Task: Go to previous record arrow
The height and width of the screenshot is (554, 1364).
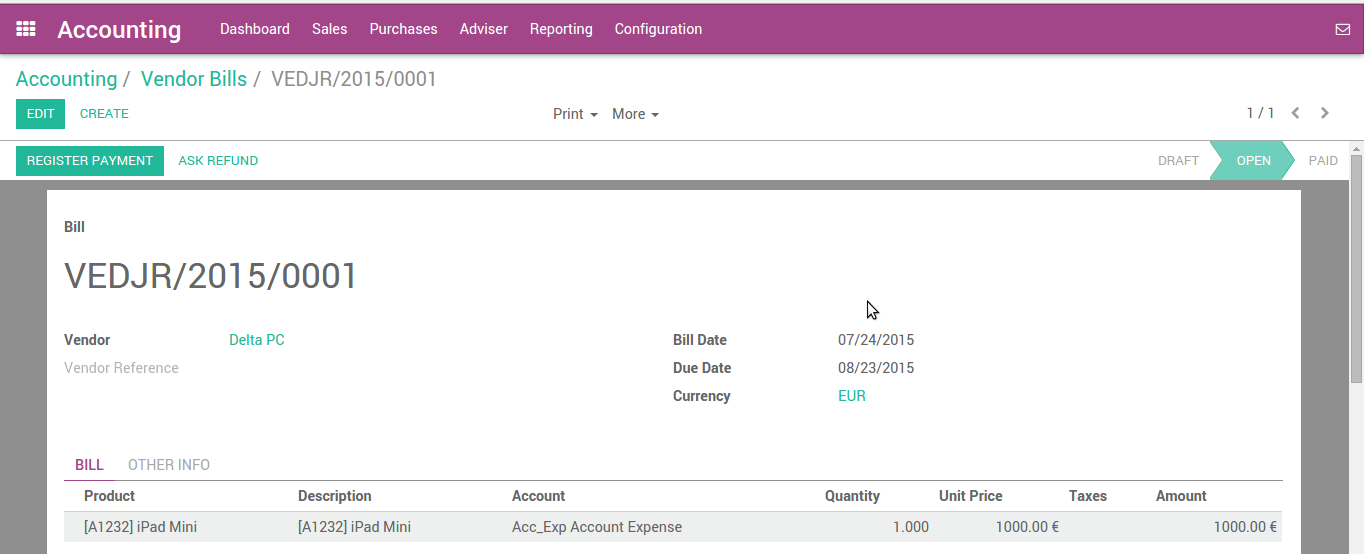Action: pyautogui.click(x=1296, y=113)
